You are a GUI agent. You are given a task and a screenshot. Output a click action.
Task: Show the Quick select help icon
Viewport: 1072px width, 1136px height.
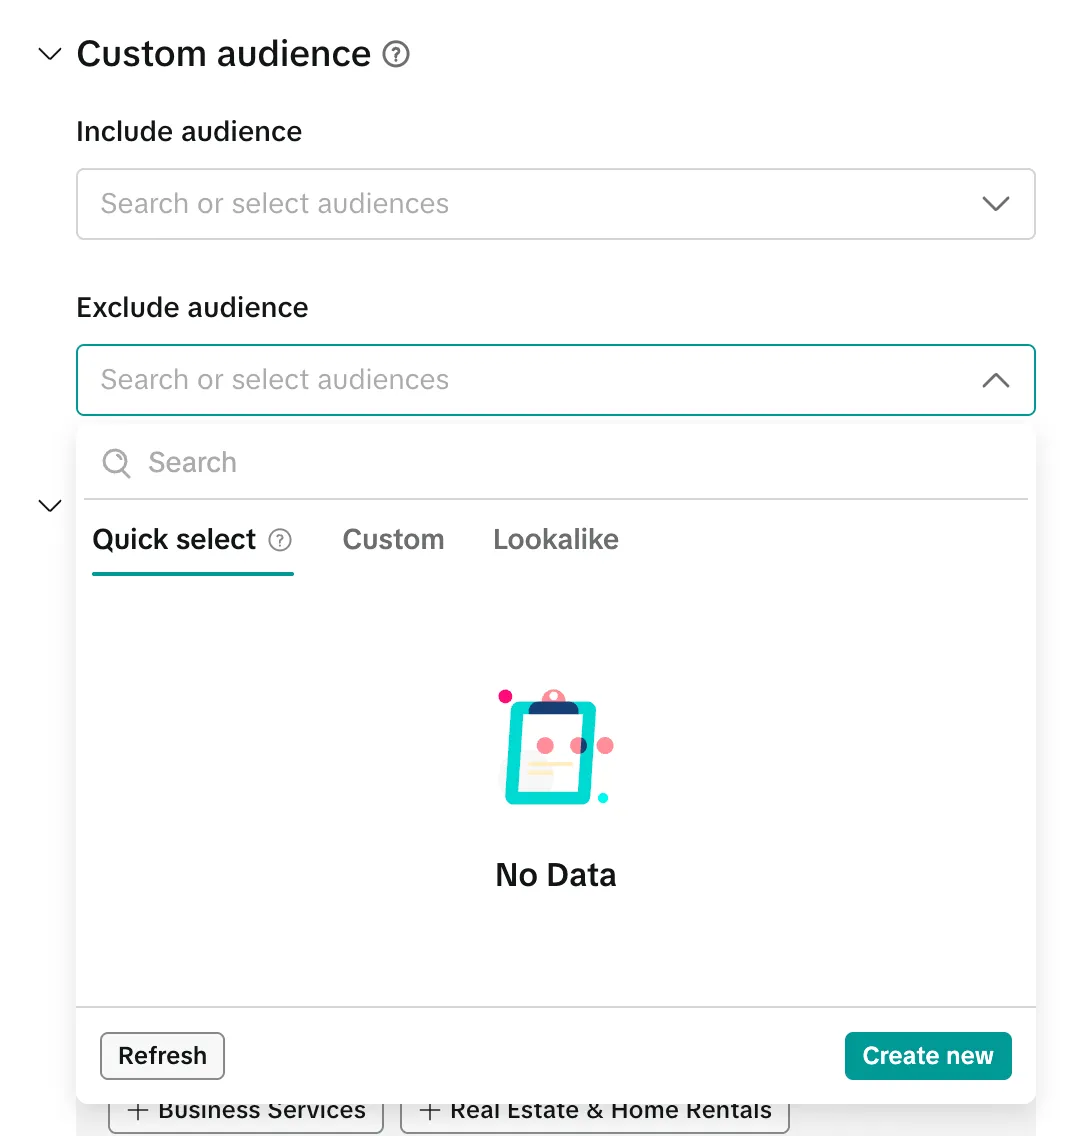tap(280, 540)
